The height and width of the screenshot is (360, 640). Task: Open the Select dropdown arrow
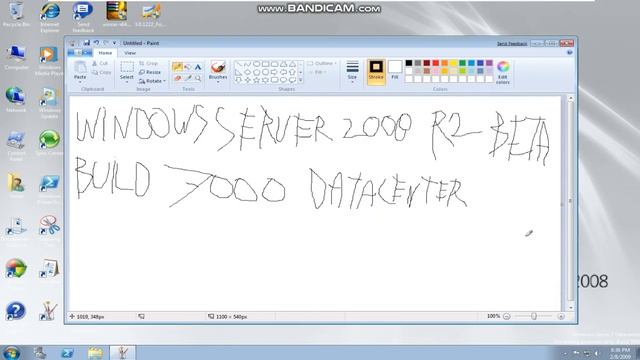pos(127,82)
